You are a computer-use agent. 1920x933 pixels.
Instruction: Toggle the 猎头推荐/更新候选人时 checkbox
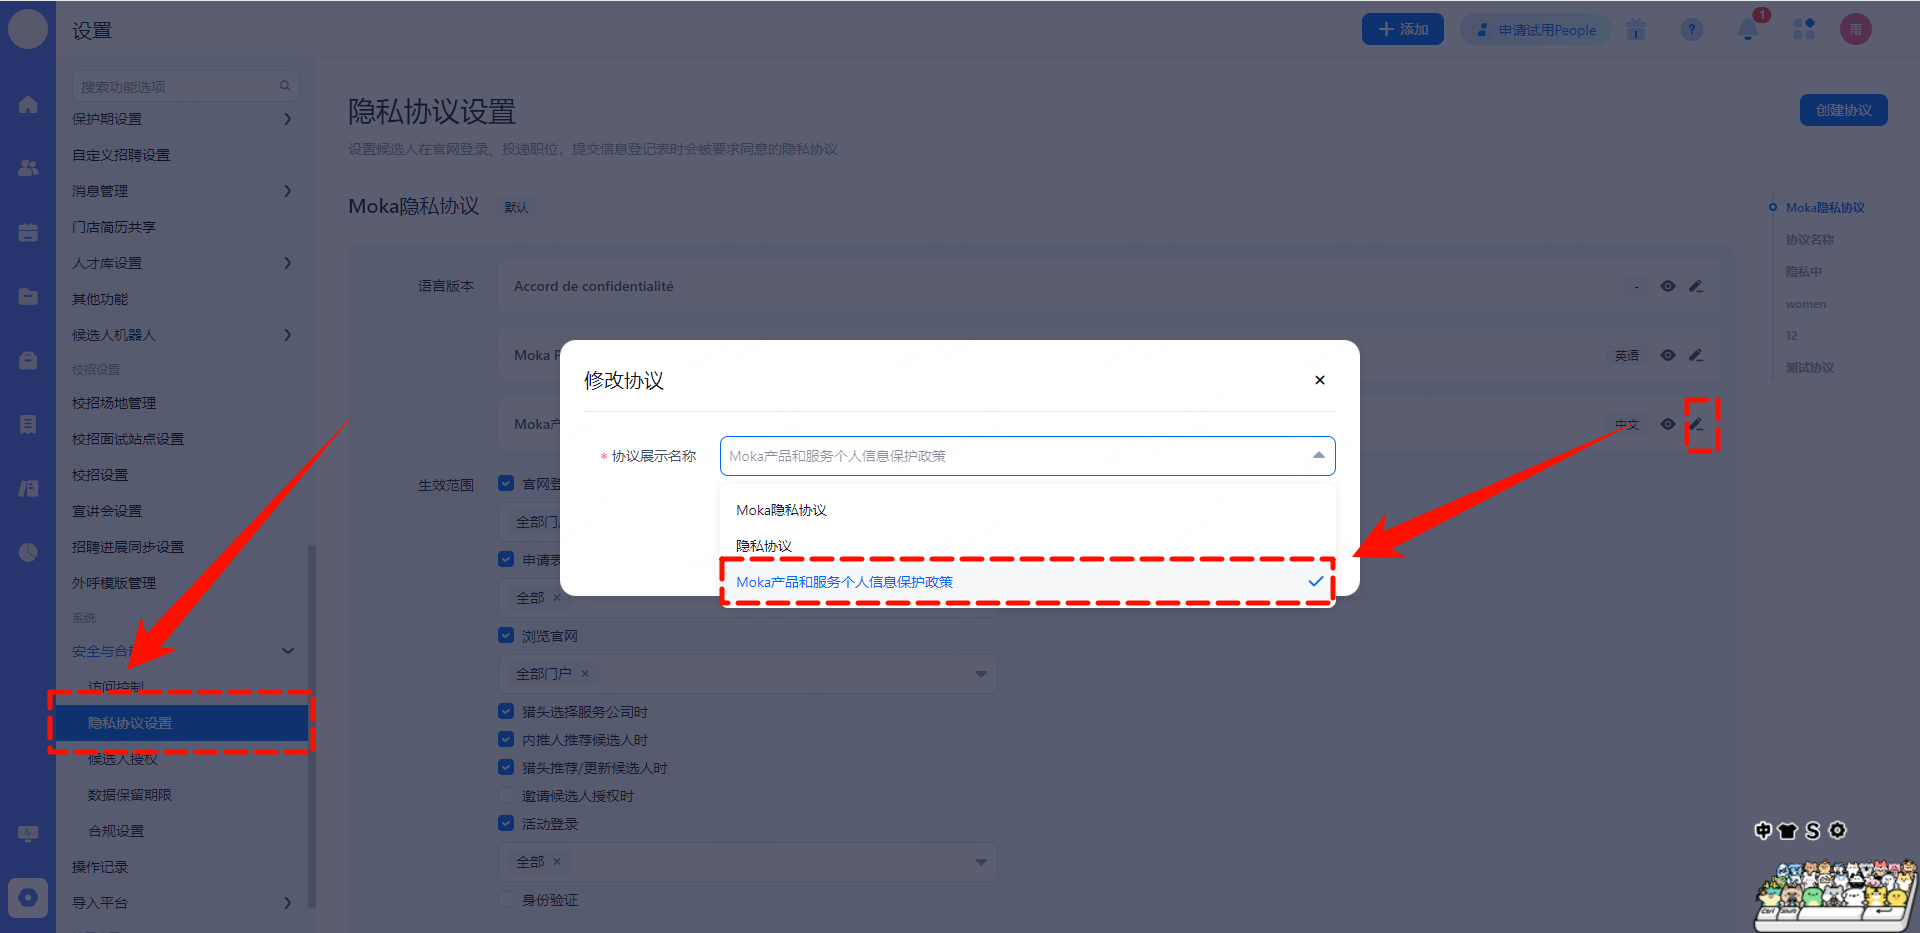tap(506, 767)
